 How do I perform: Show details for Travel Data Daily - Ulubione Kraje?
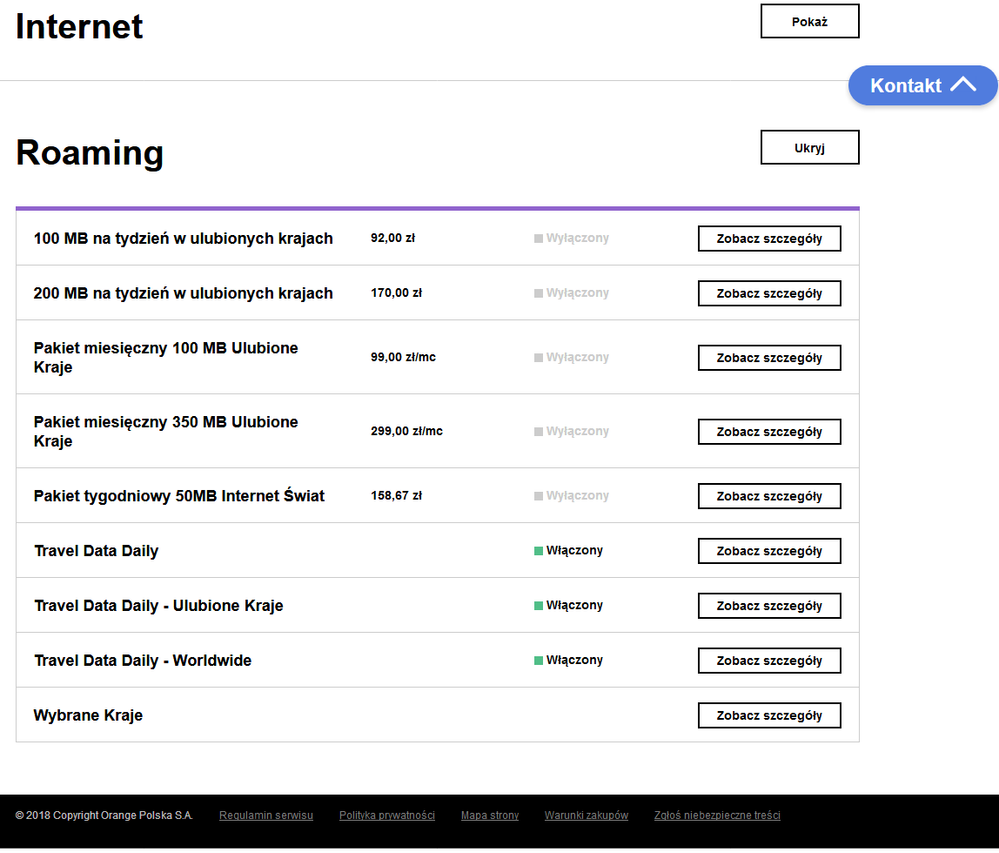768,606
